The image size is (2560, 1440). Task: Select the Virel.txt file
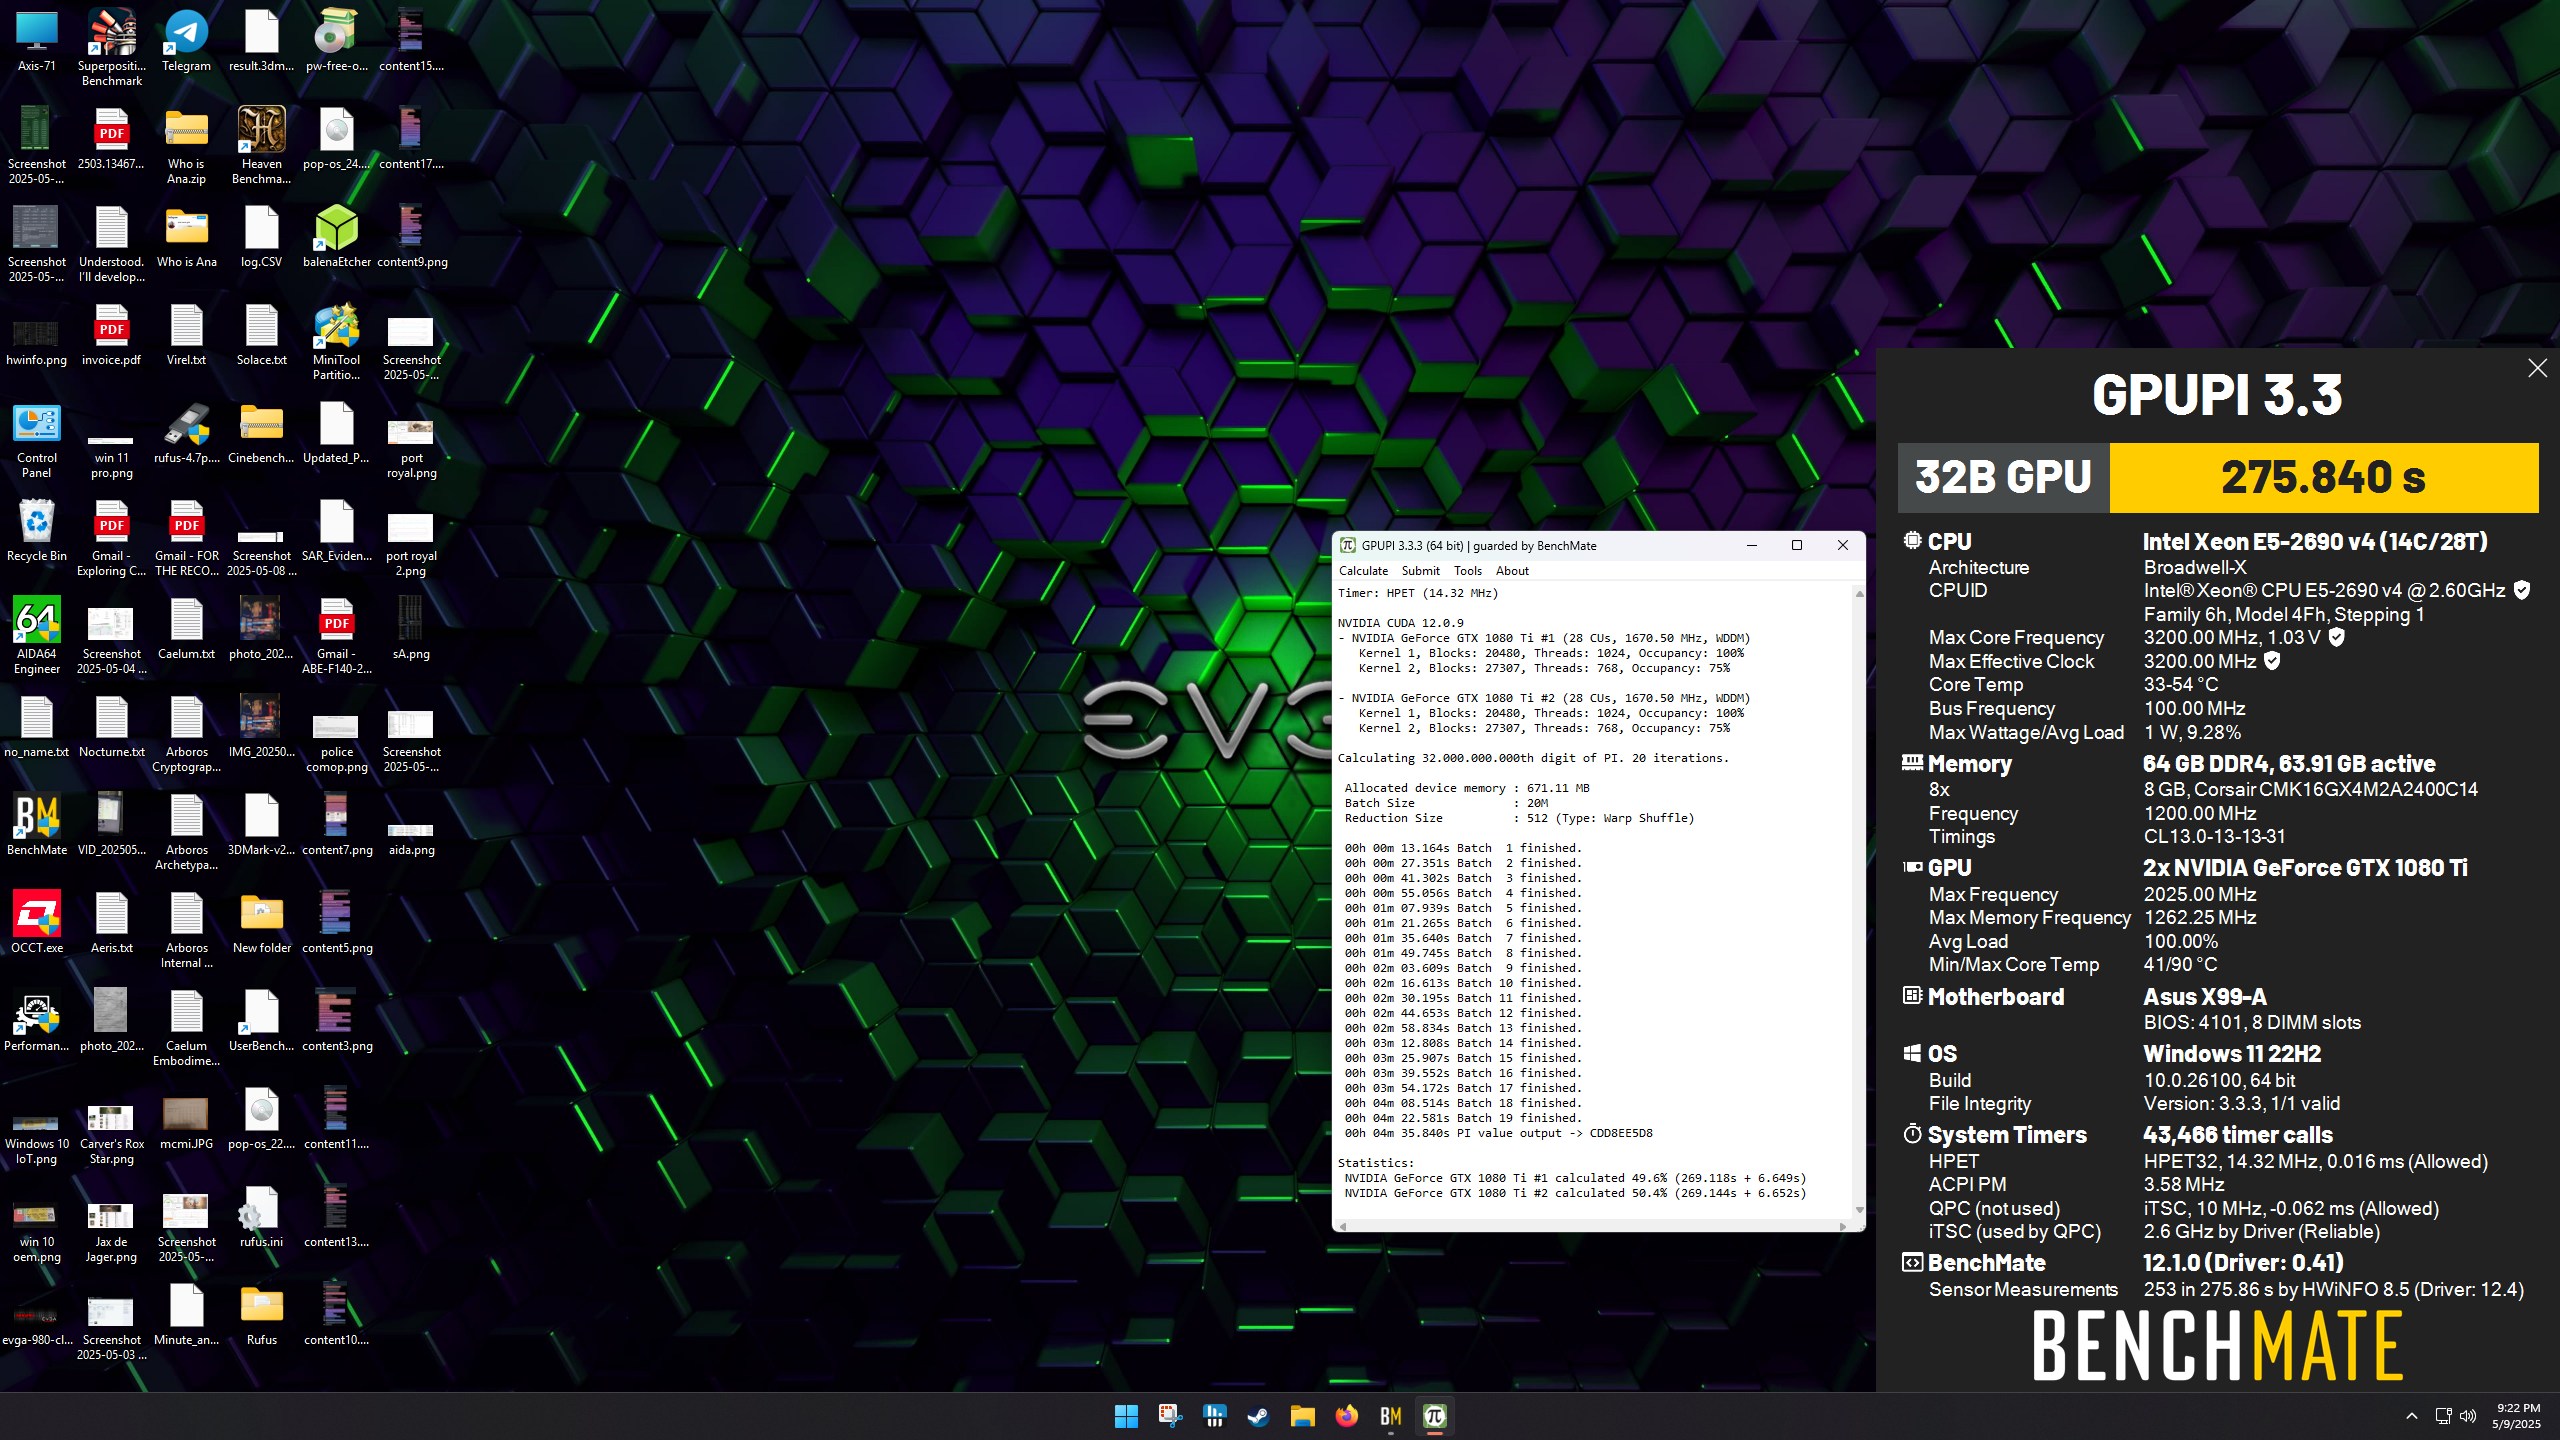coord(186,335)
